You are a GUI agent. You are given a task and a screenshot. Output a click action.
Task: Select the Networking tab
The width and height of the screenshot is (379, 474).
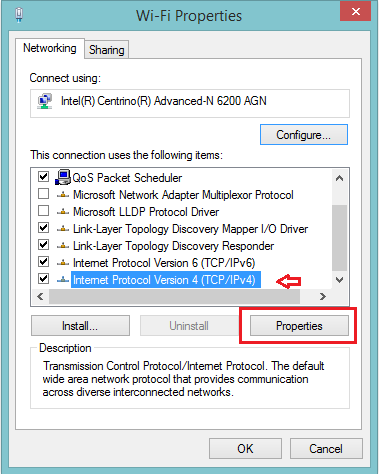[x=50, y=48]
